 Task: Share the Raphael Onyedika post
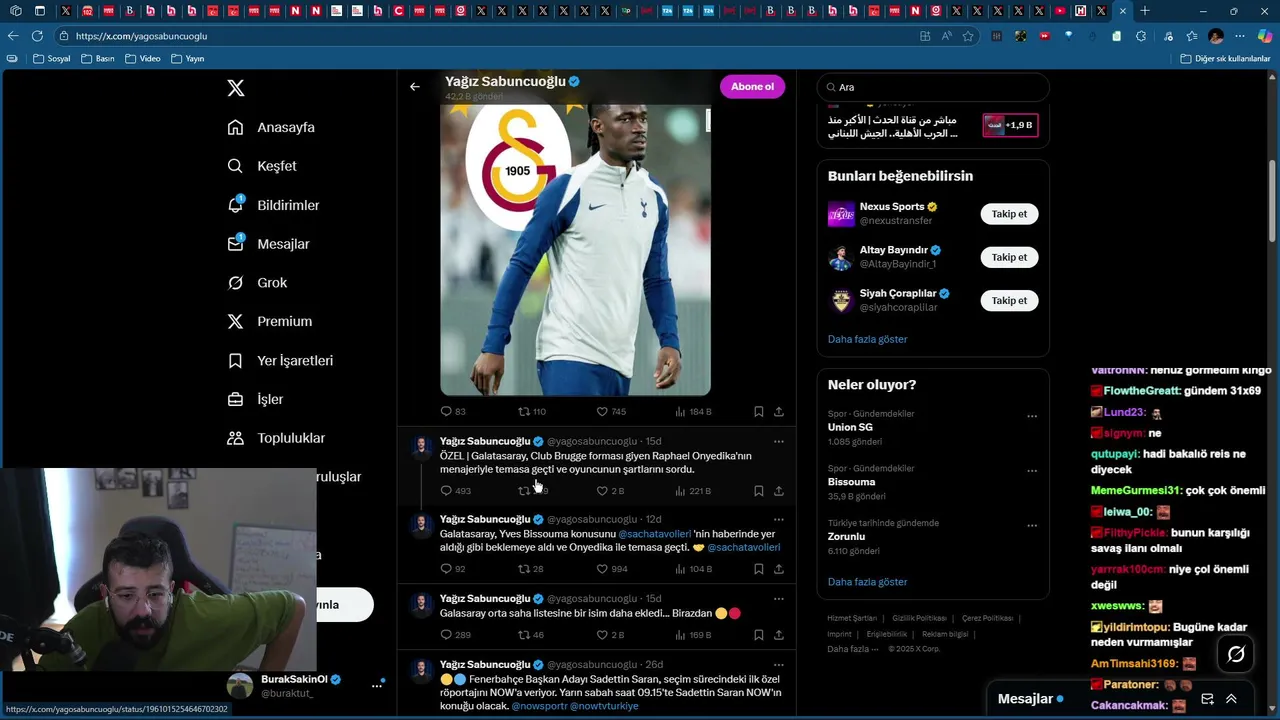tap(779, 491)
